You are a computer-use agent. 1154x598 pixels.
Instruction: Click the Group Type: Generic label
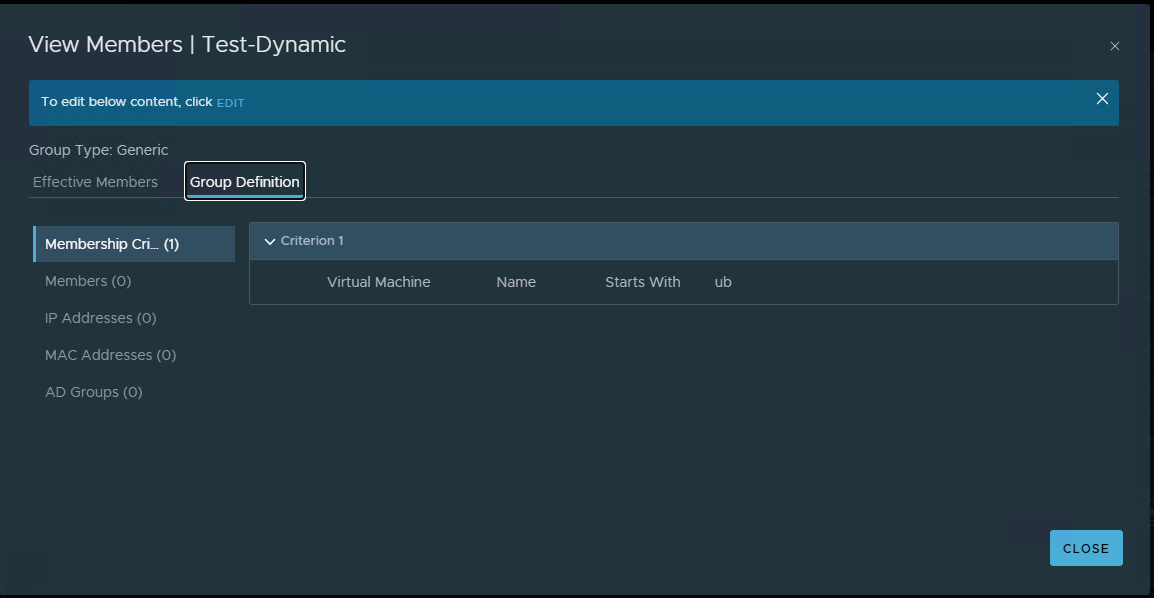pos(99,150)
